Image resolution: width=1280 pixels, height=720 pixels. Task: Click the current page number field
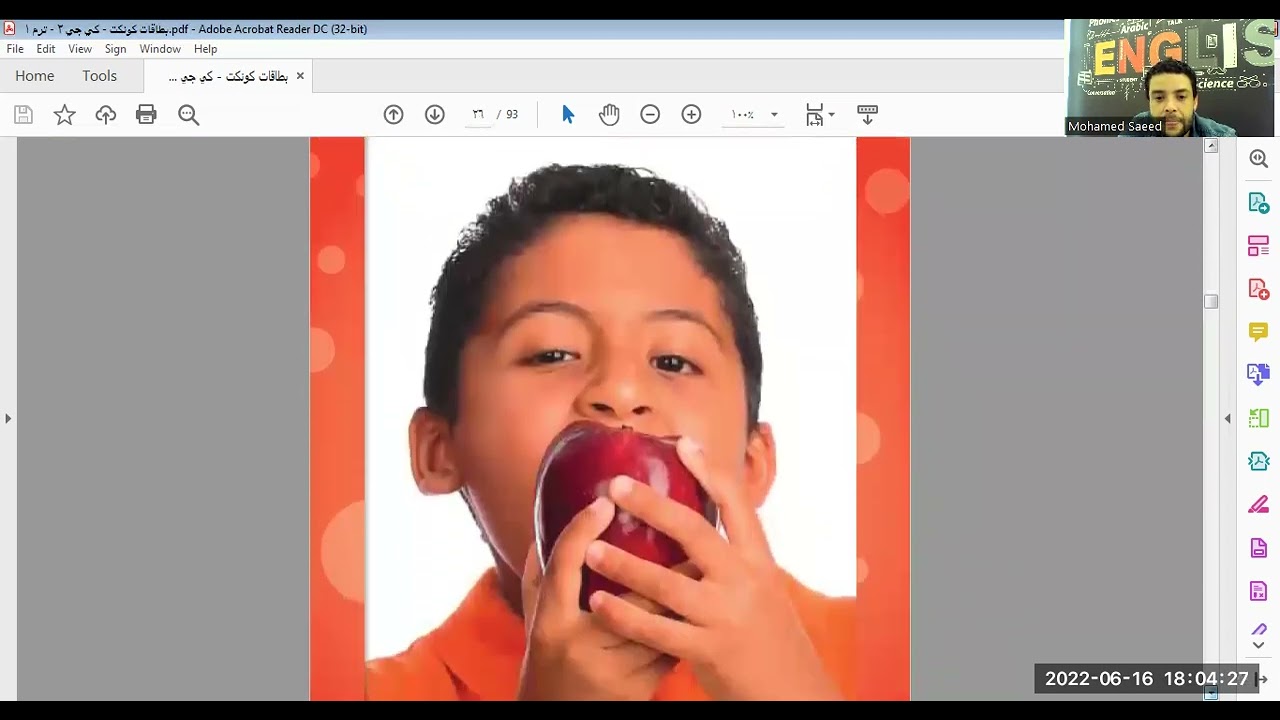click(478, 115)
